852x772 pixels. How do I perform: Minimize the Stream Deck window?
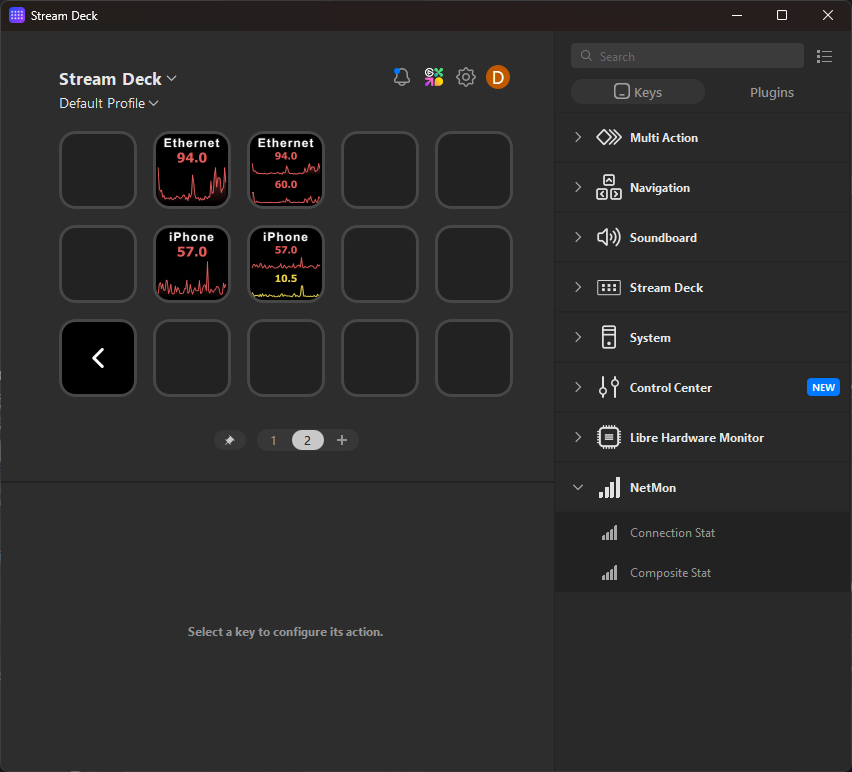(x=737, y=15)
